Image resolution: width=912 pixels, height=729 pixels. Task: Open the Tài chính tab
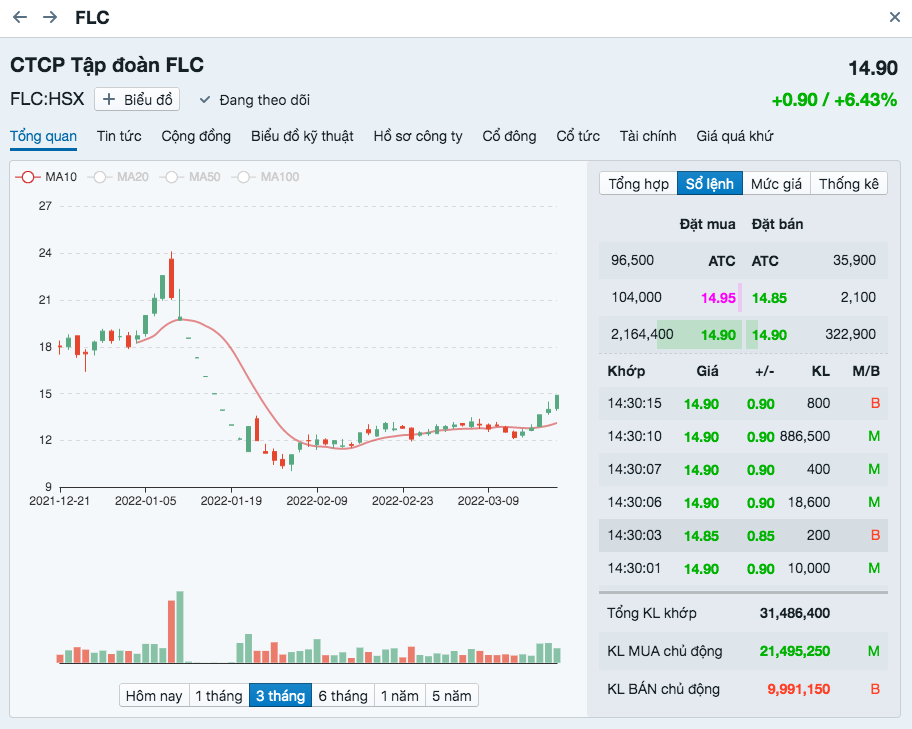[648, 136]
